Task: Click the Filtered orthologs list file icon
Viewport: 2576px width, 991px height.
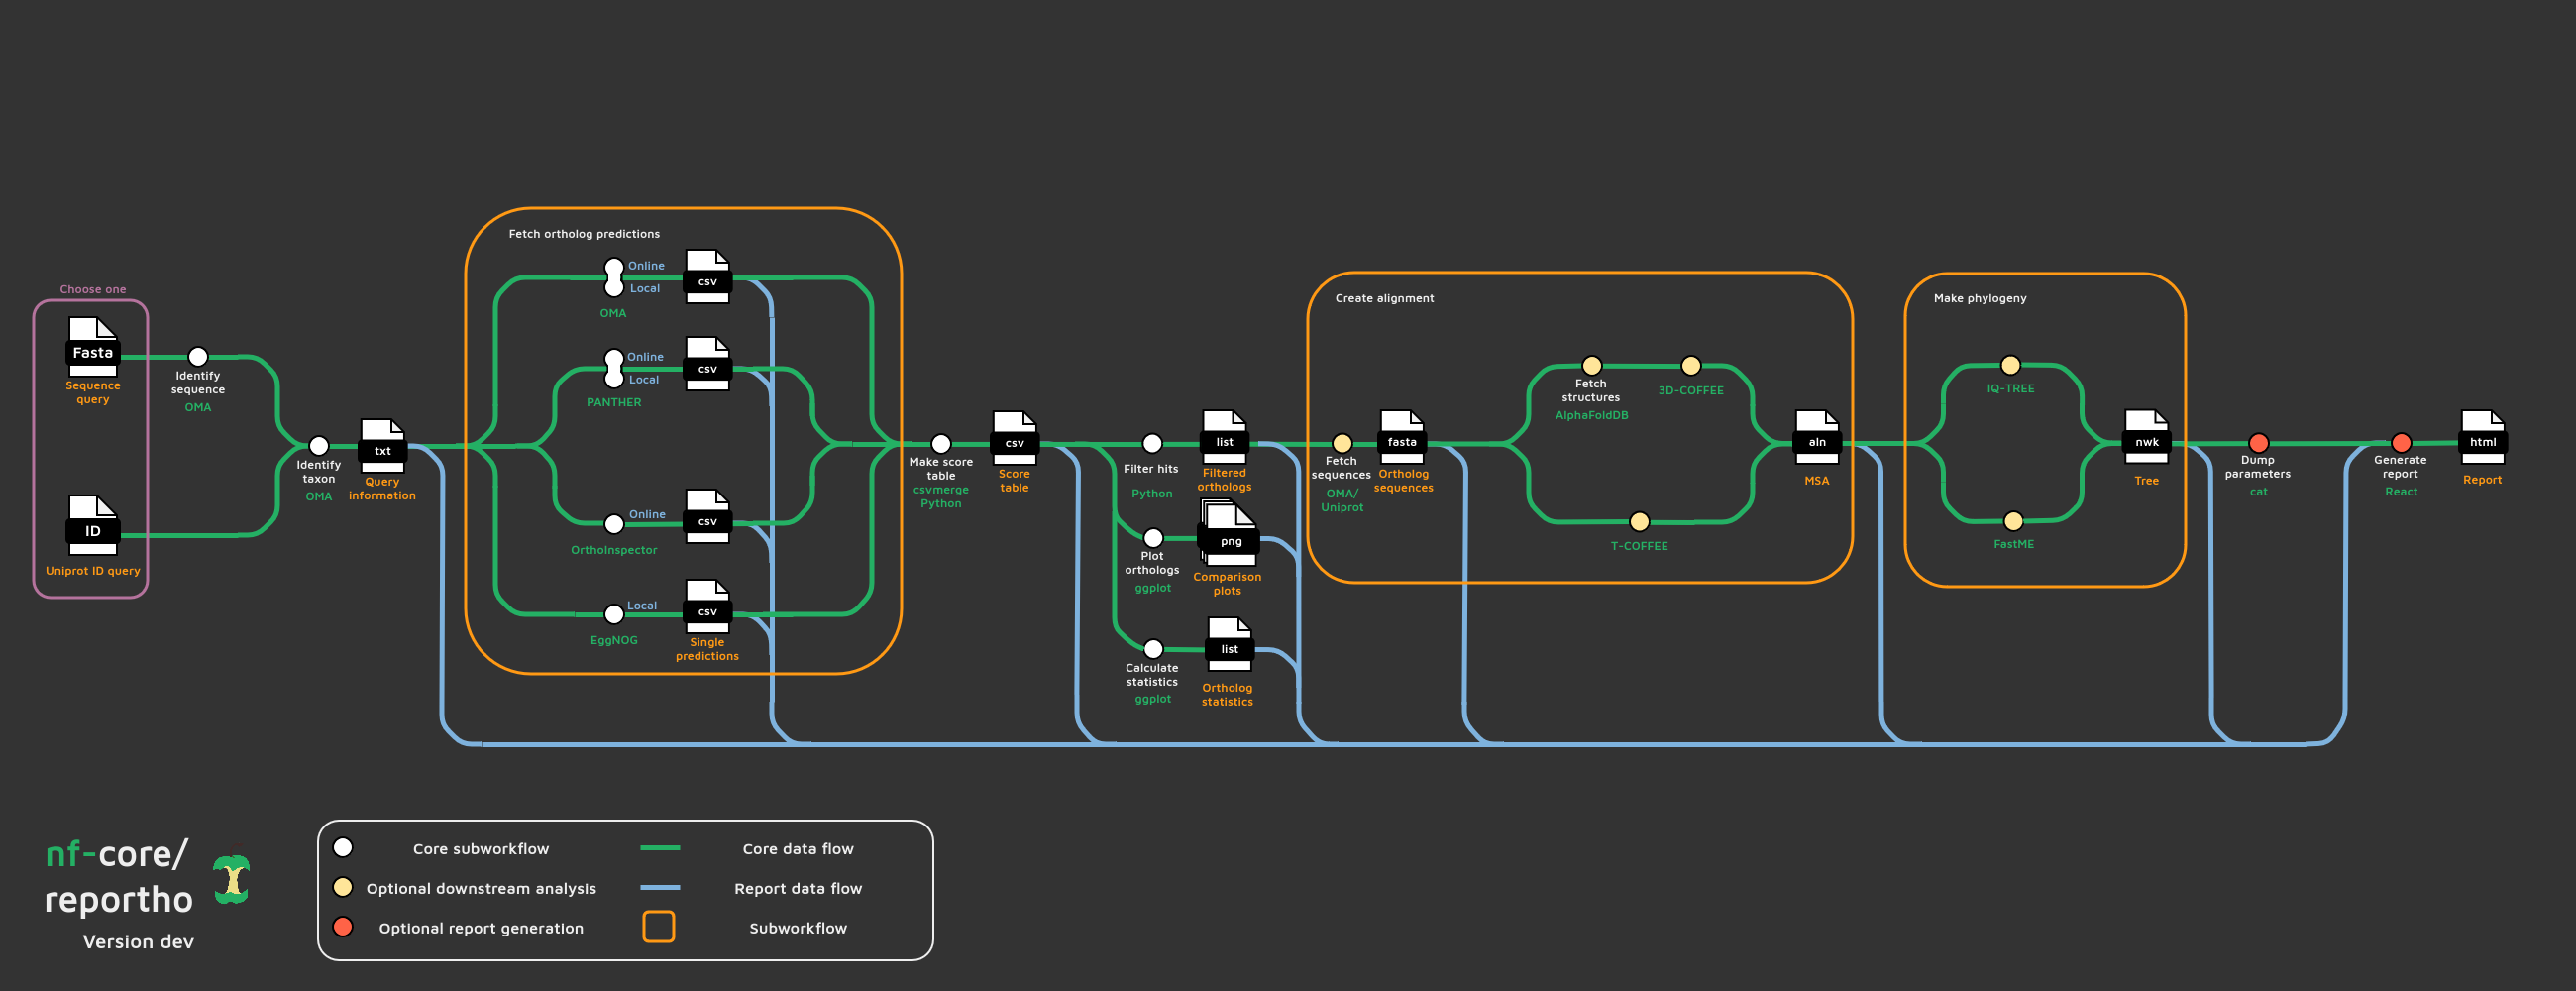Action: click(x=1224, y=437)
